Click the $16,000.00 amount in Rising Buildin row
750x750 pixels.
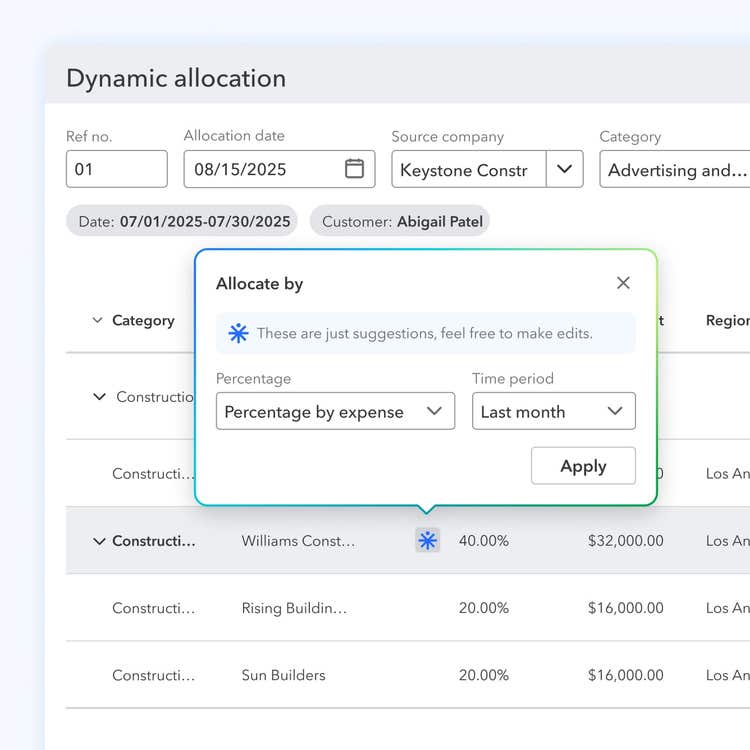pos(626,608)
